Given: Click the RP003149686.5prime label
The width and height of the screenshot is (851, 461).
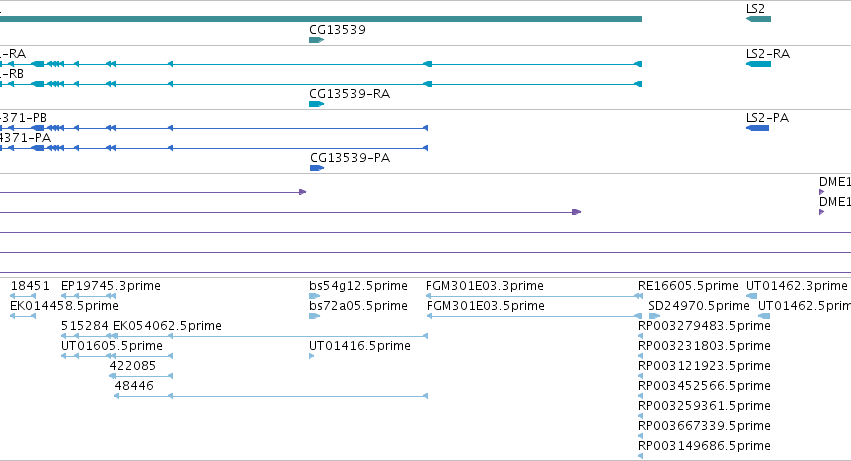Looking at the screenshot, I should click(x=704, y=446).
